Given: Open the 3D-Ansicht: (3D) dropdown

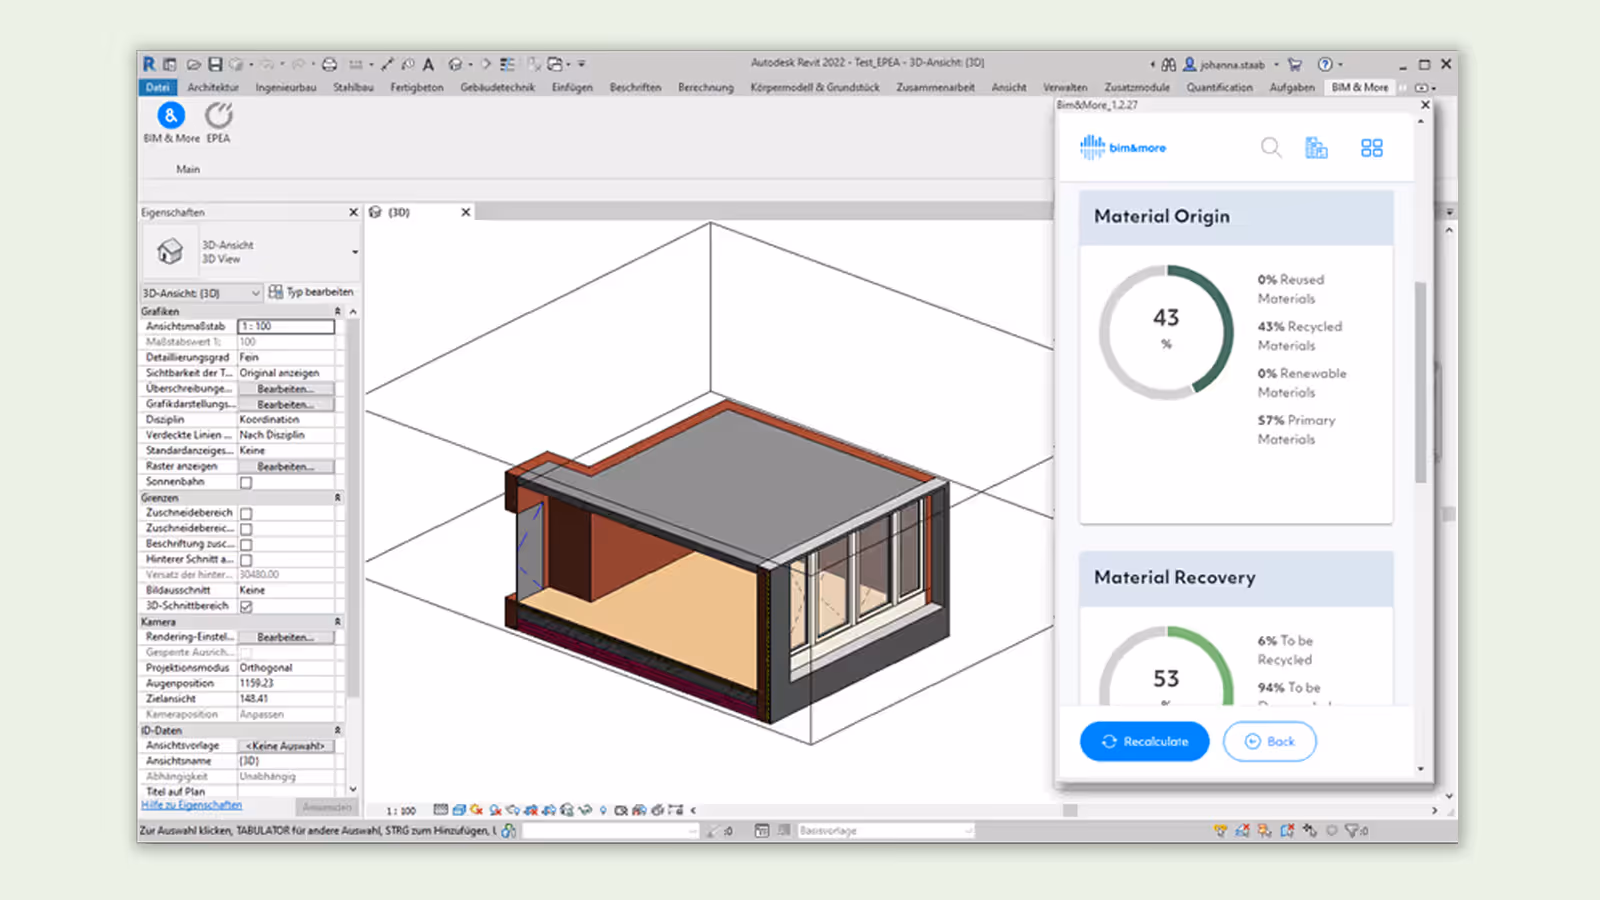Looking at the screenshot, I should tap(201, 293).
